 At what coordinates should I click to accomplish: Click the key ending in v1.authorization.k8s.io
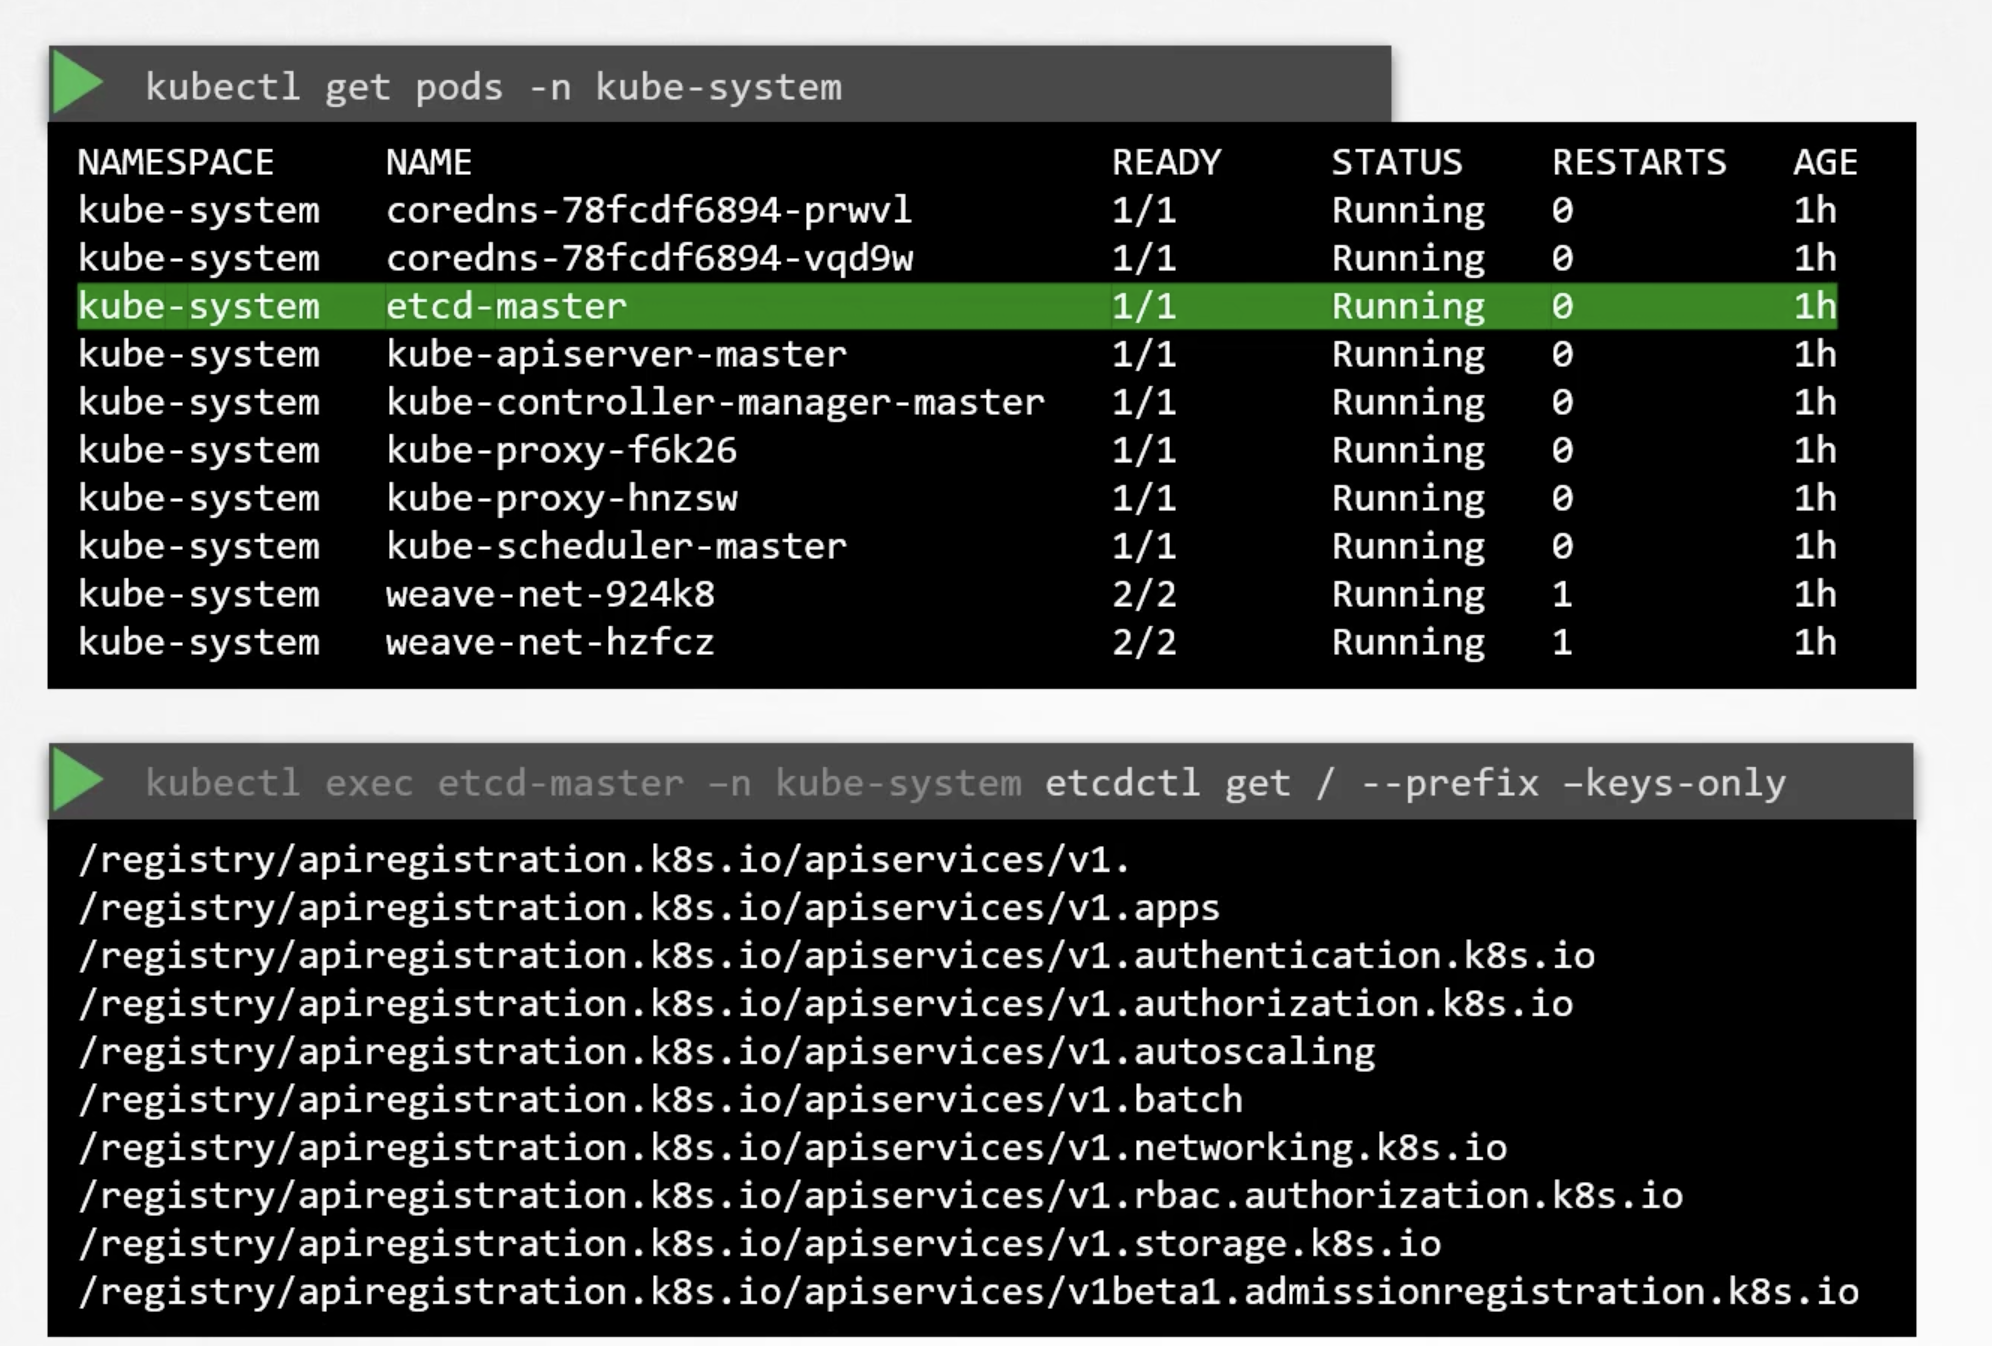pyautogui.click(x=825, y=1004)
